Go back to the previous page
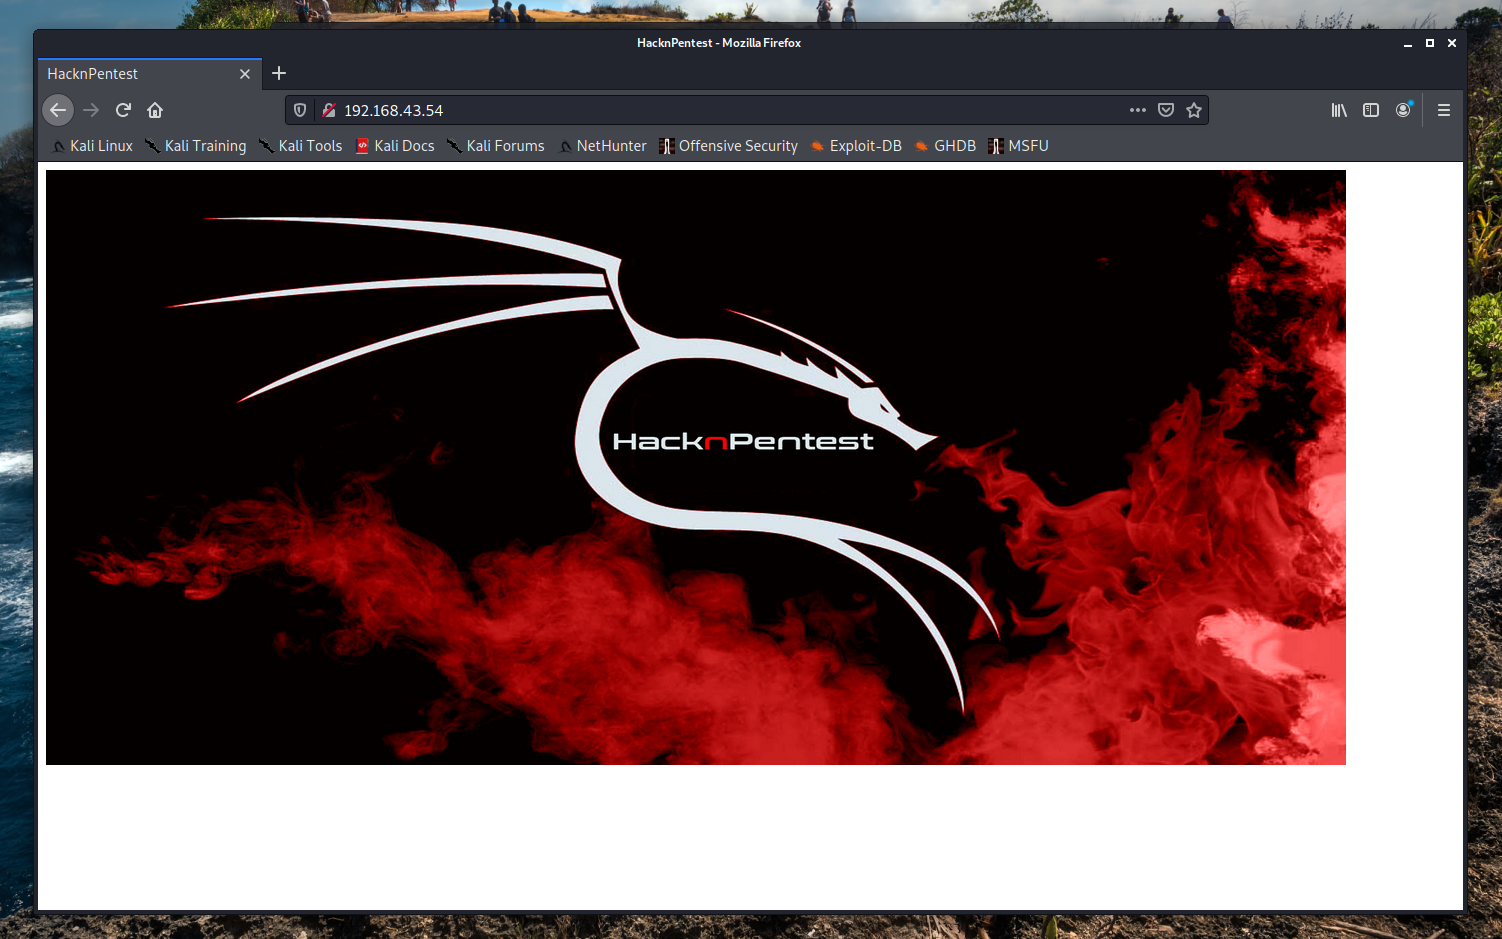 coord(58,110)
